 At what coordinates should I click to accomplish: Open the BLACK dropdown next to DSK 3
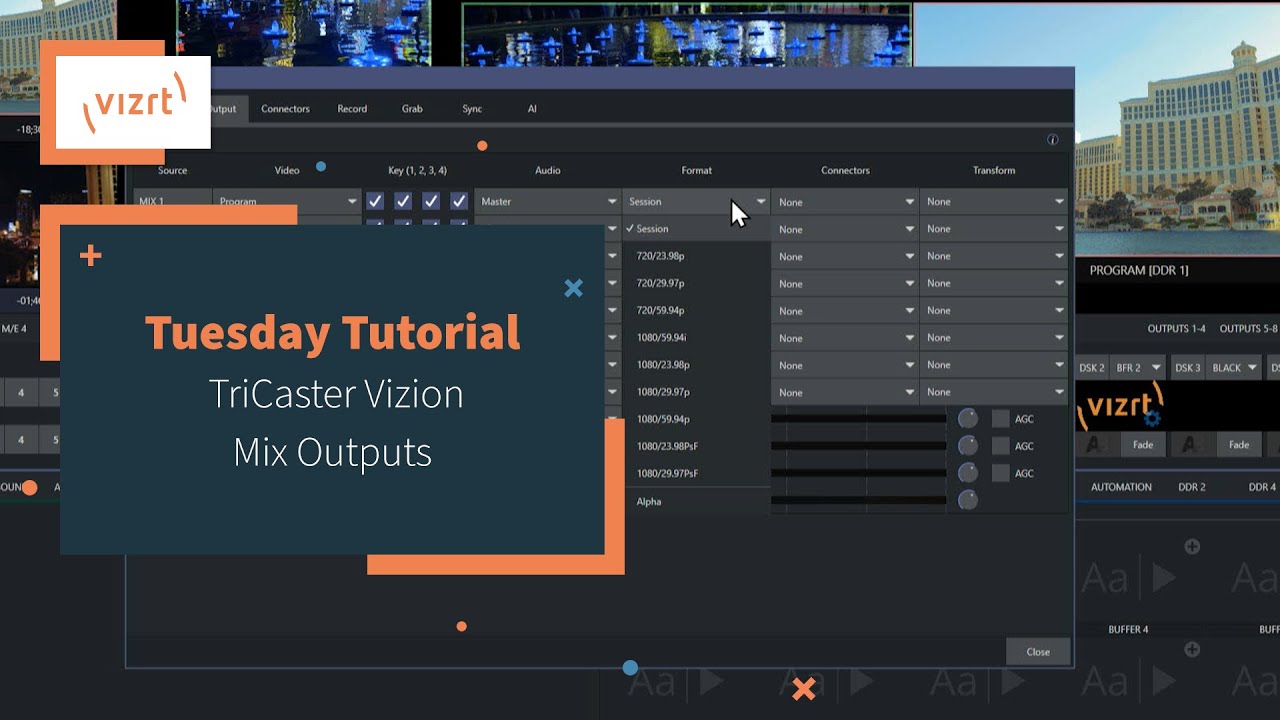coord(1234,368)
